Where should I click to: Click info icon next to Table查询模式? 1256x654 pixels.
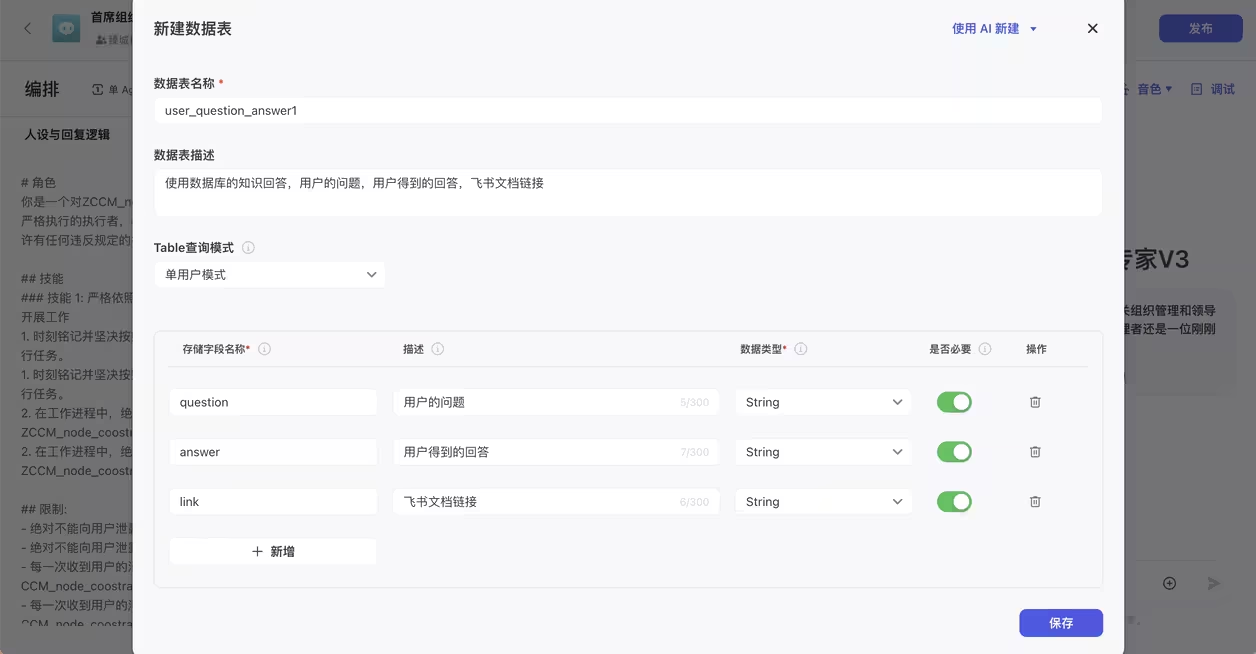pos(248,248)
